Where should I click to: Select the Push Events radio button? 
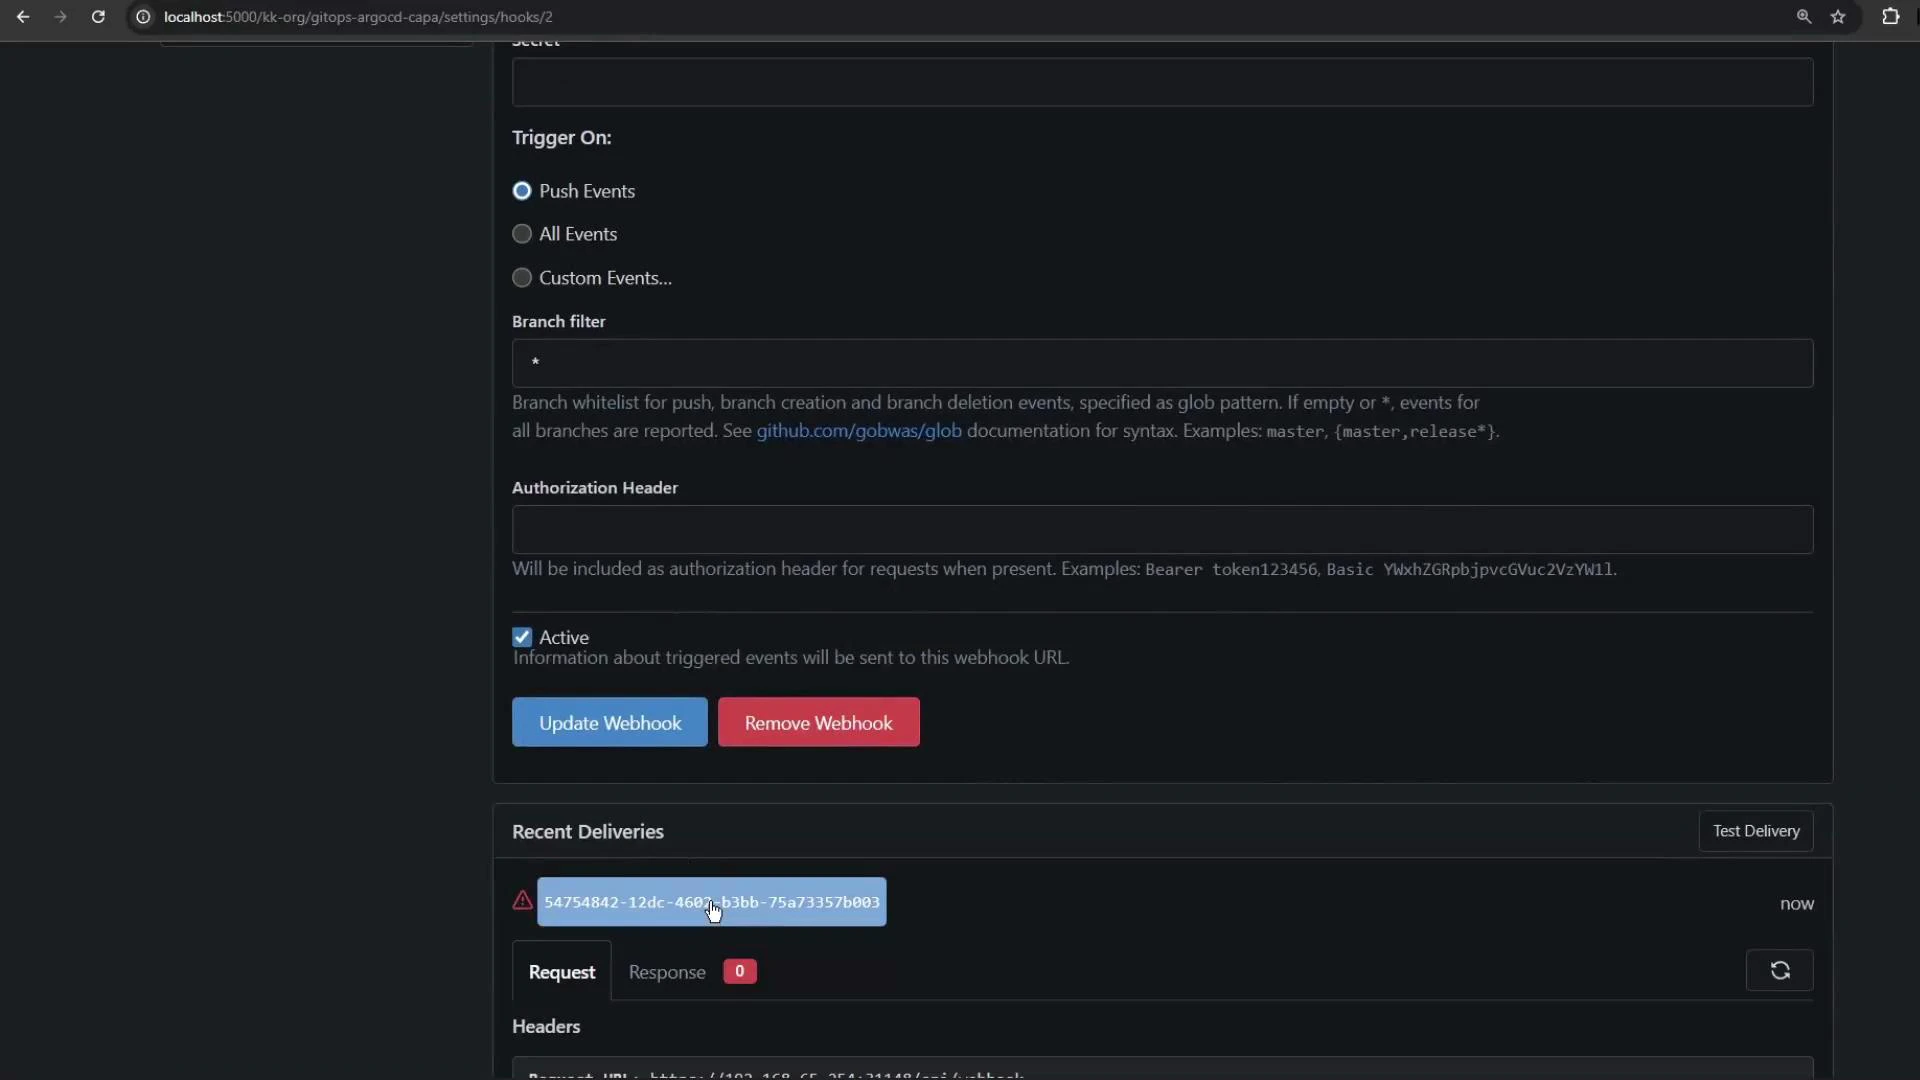click(x=521, y=190)
